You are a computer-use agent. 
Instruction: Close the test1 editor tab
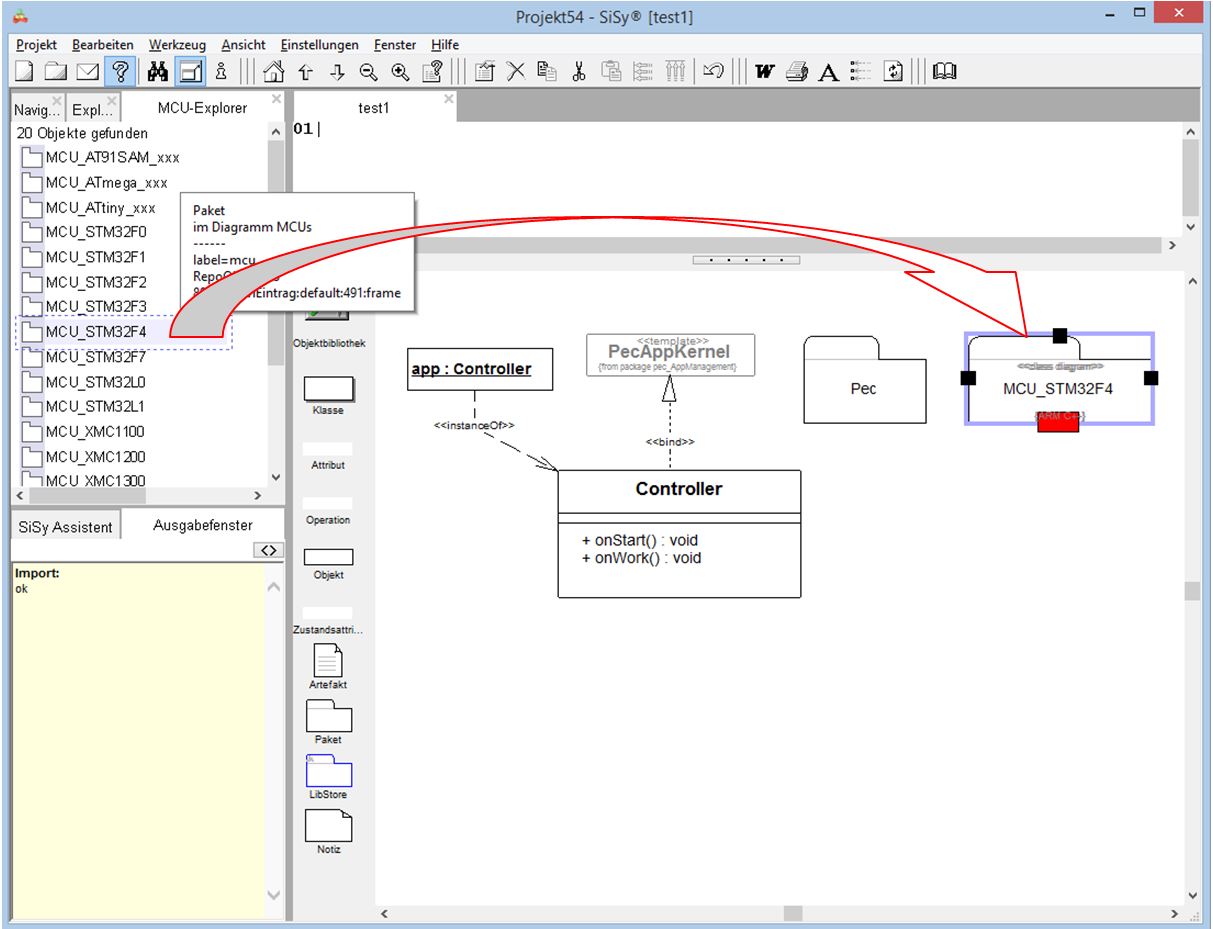pos(448,99)
